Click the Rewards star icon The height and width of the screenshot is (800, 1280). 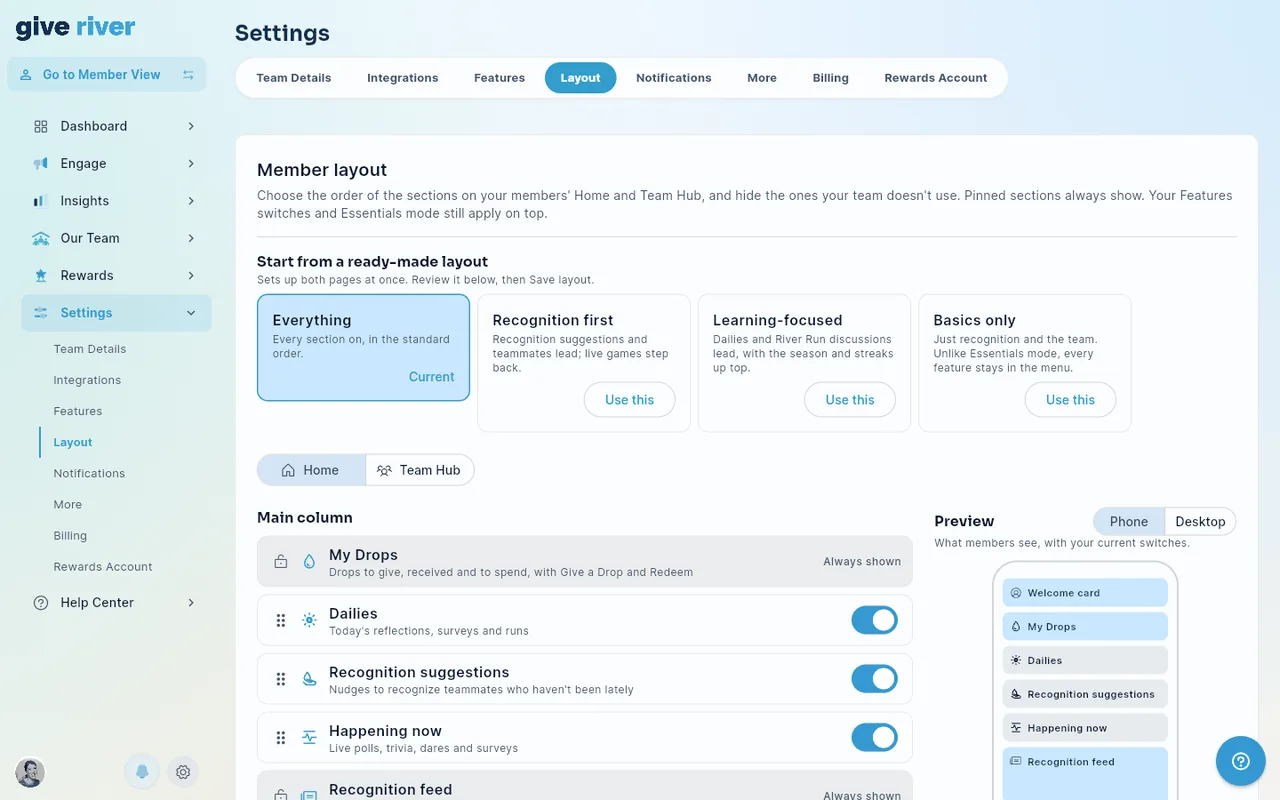[41, 276]
